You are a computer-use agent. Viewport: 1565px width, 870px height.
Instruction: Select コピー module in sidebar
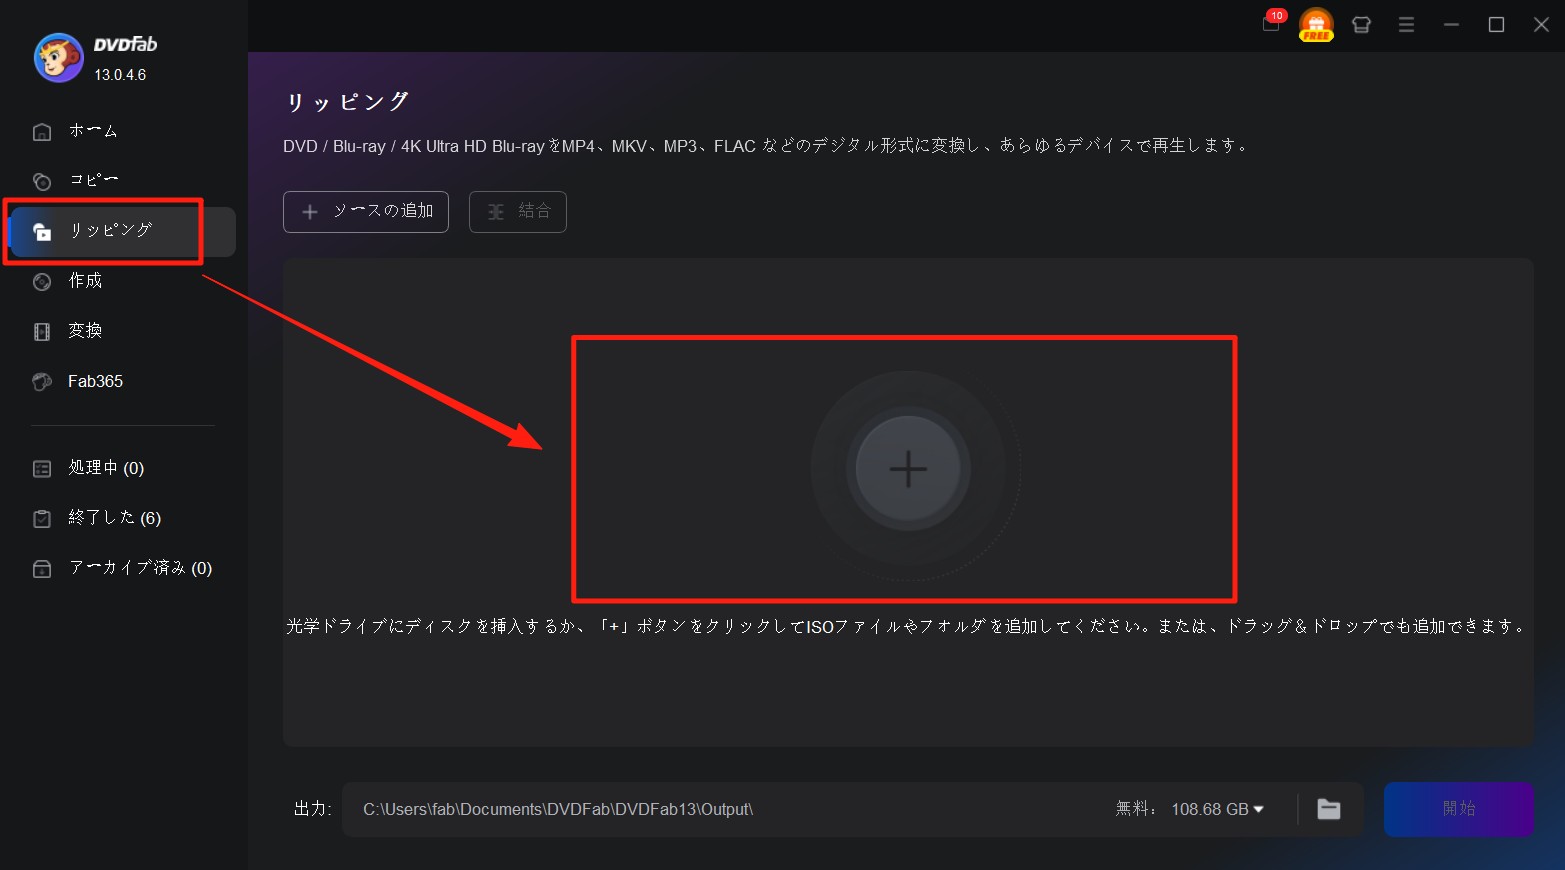(x=92, y=180)
